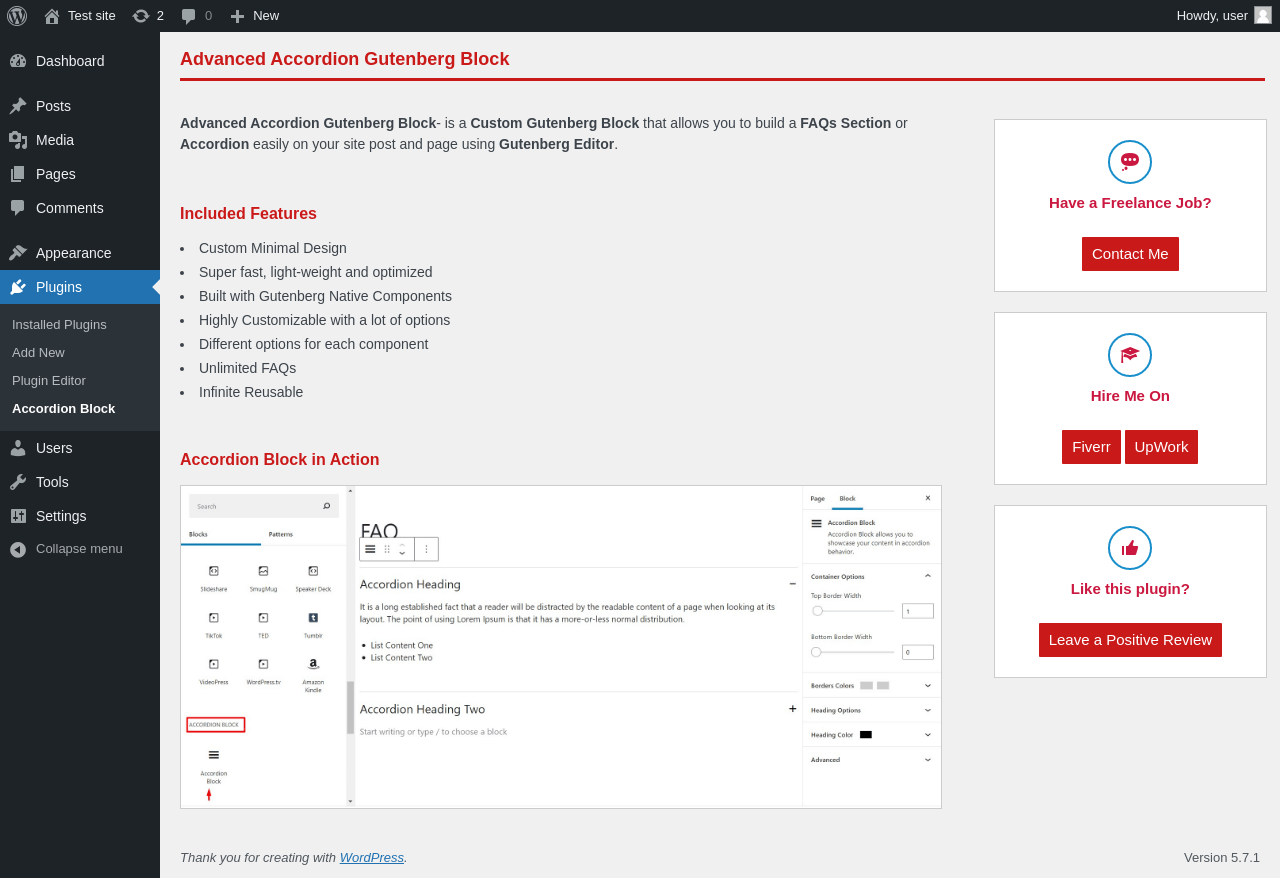This screenshot has width=1280, height=878.
Task: Open Plugin Editor submenu
Action: pos(49,380)
